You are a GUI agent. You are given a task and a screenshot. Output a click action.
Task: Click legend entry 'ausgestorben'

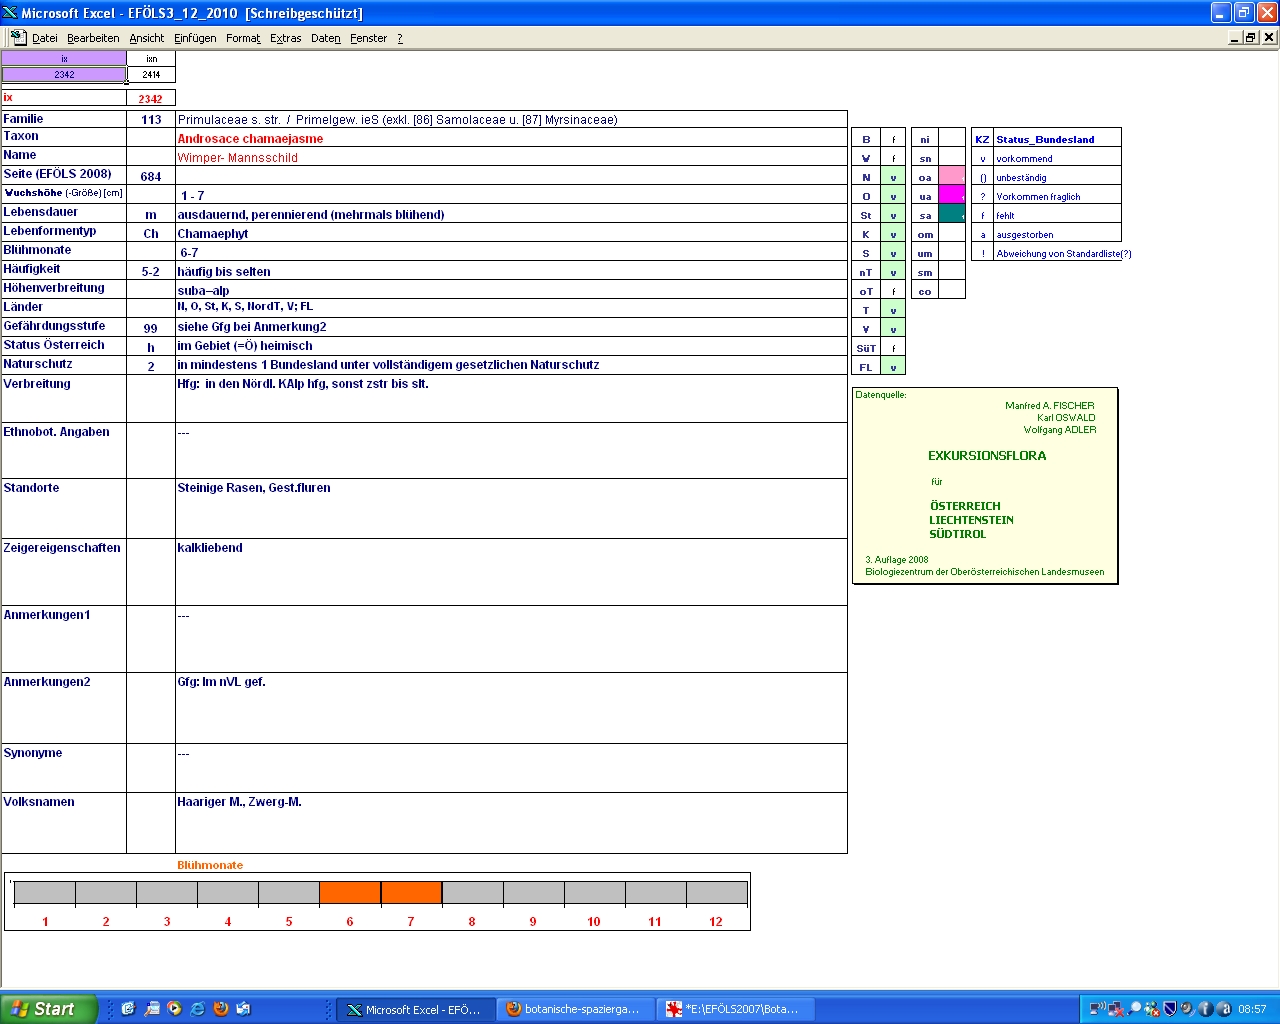[x=1024, y=235]
